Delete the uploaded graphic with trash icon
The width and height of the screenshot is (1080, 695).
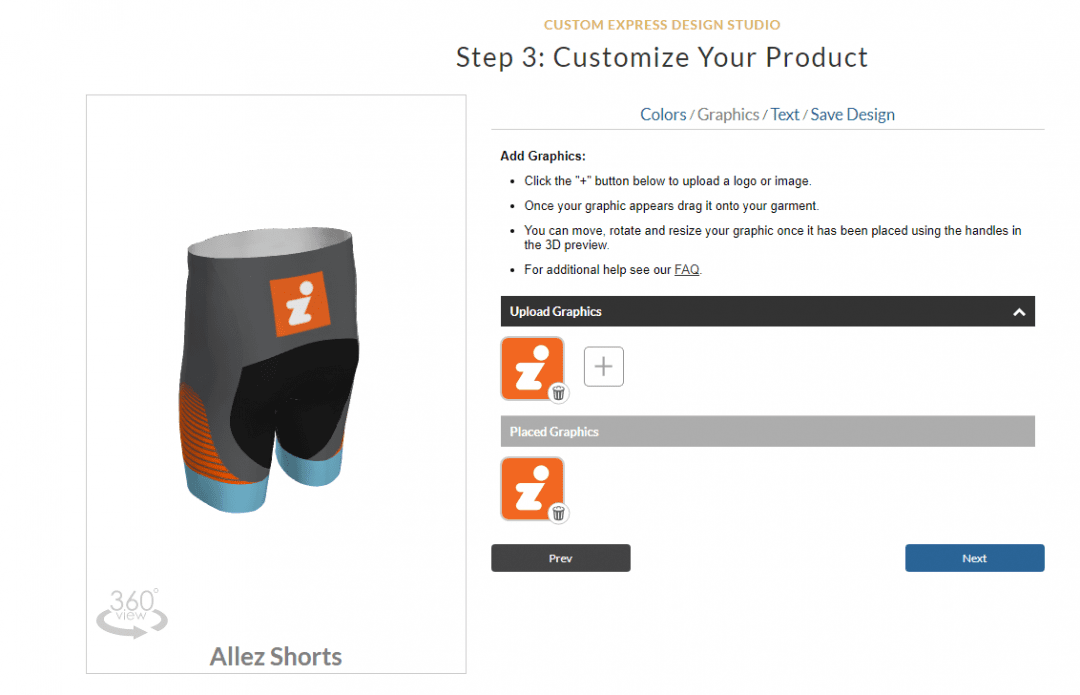tap(559, 393)
